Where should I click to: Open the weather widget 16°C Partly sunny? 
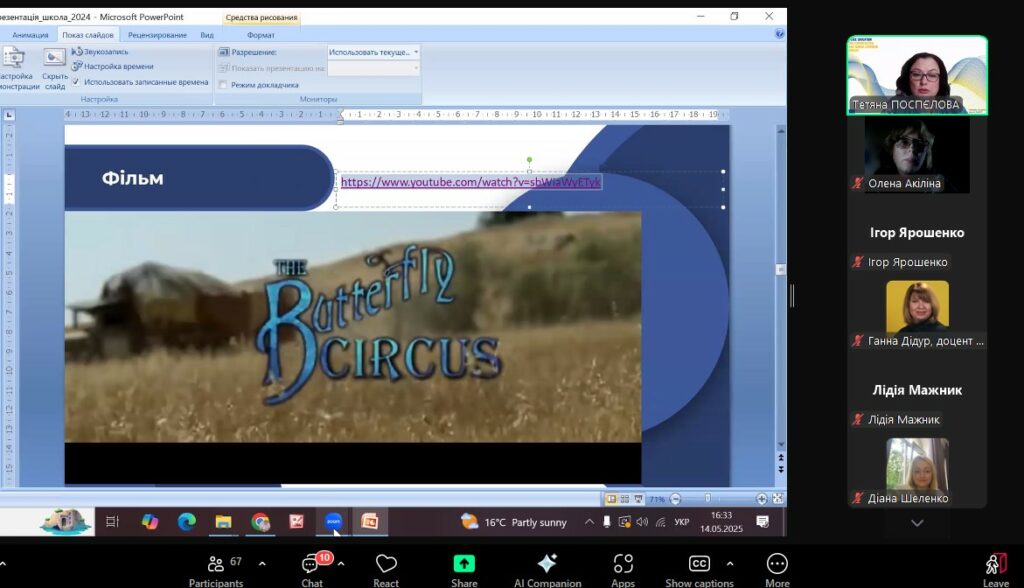pyautogui.click(x=514, y=522)
